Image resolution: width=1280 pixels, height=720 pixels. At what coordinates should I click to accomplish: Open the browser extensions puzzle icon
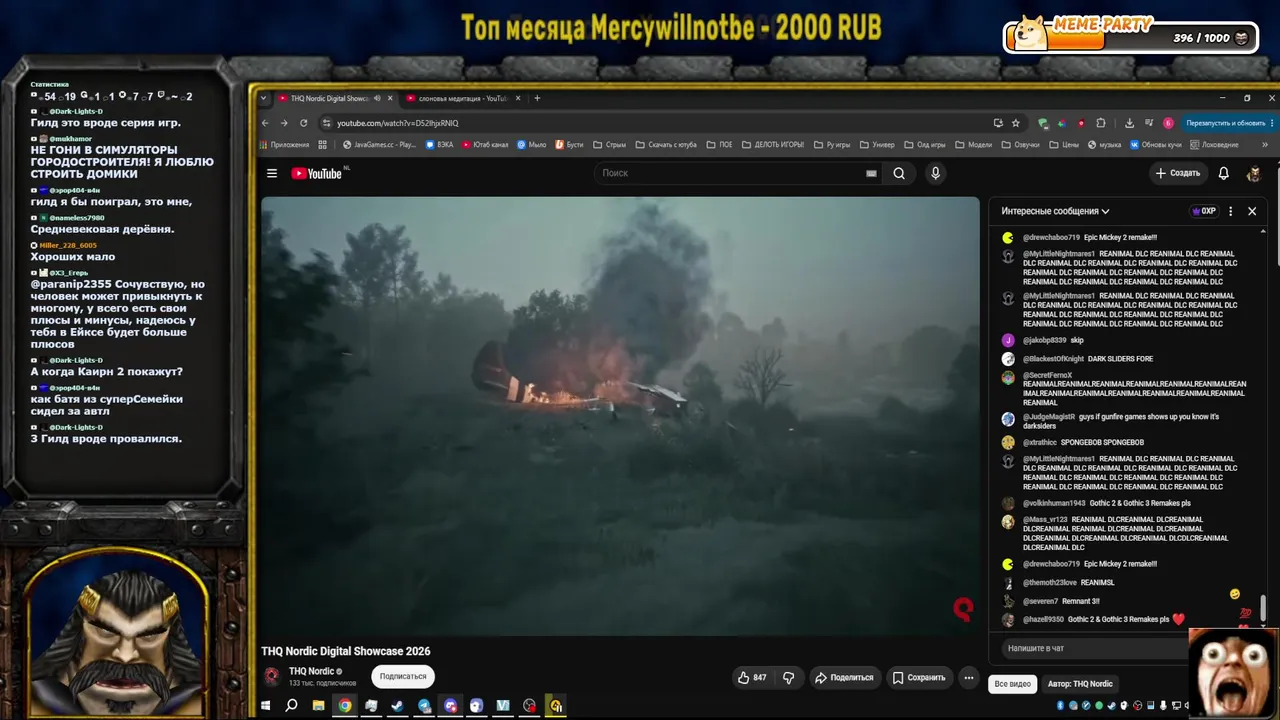tap(1101, 123)
